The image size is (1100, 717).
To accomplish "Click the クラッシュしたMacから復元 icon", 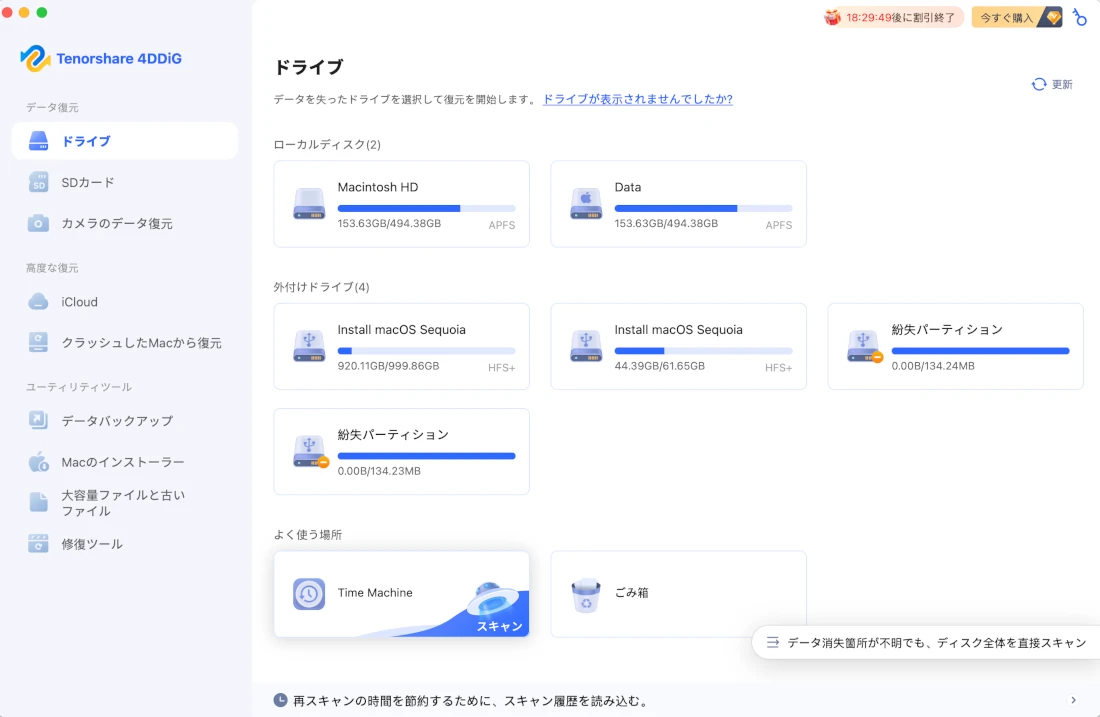I will (x=38, y=342).
